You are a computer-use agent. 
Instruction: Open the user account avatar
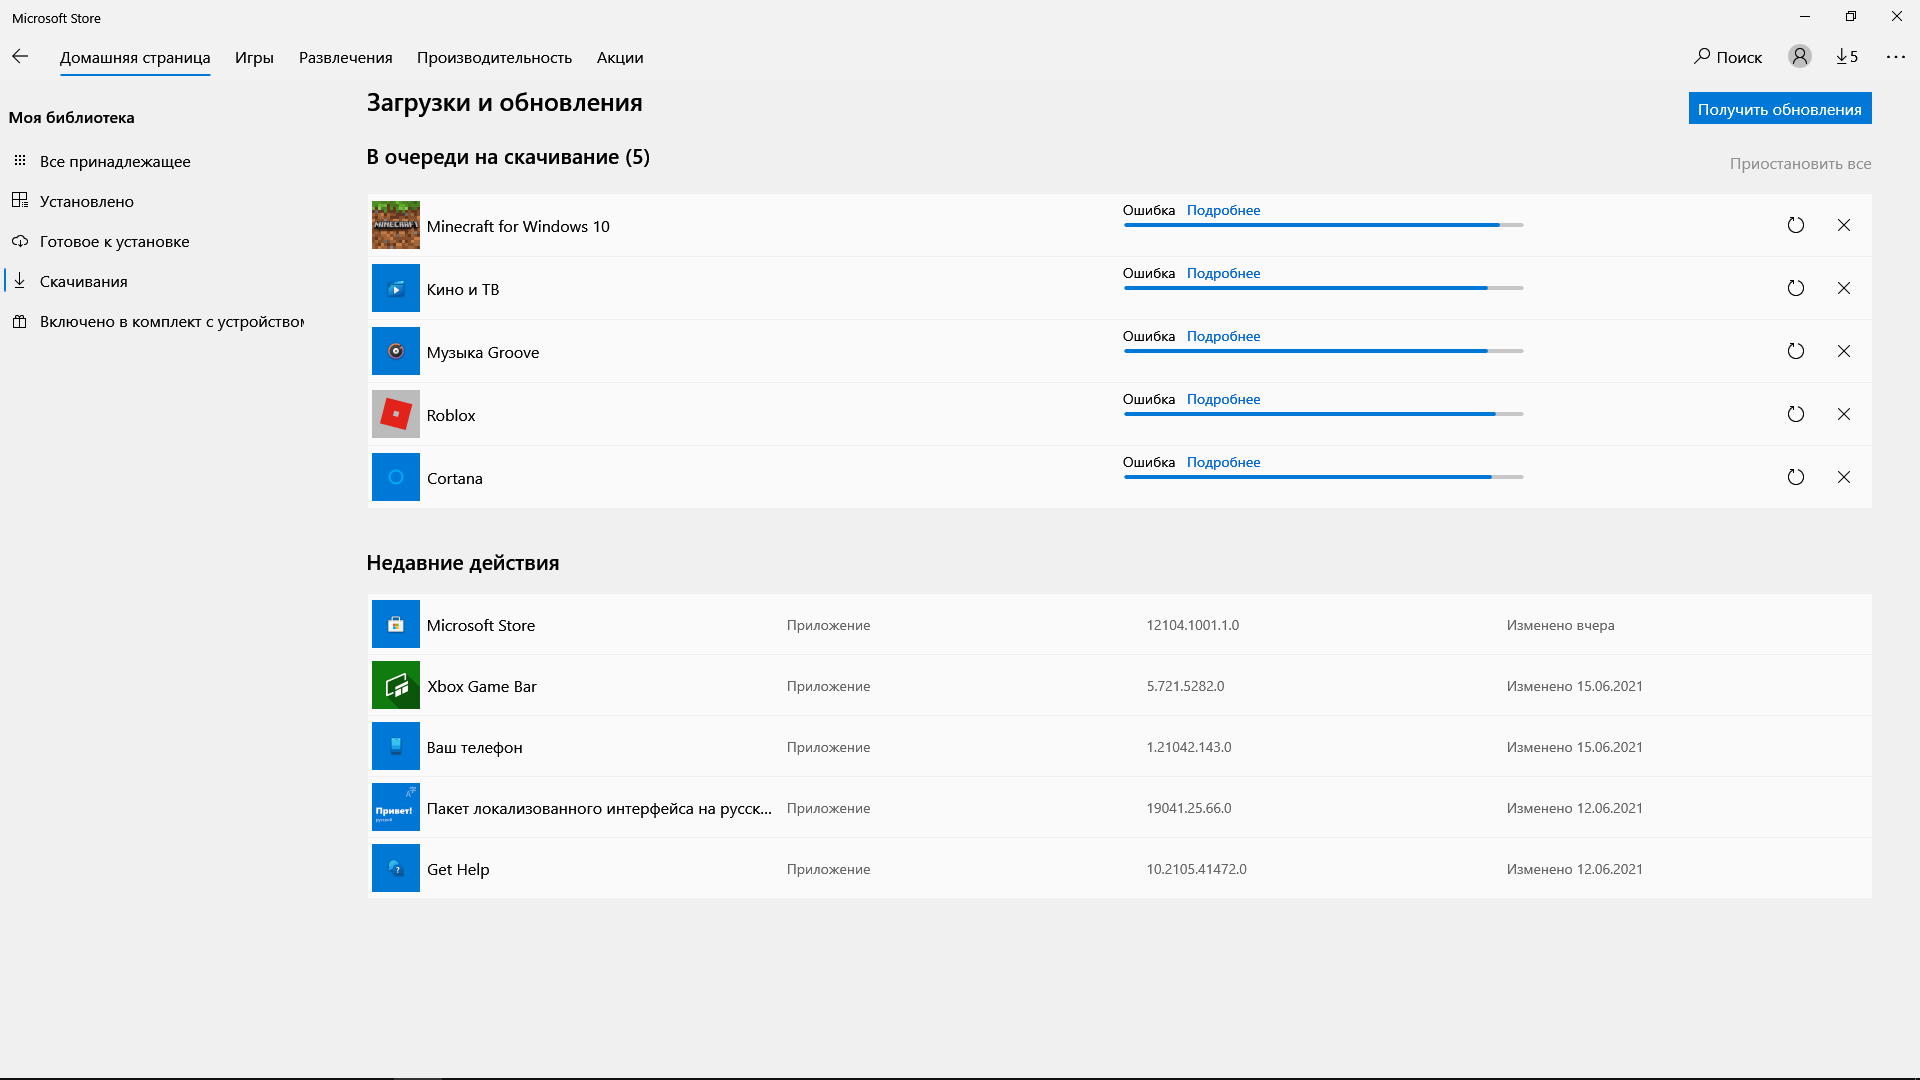pyautogui.click(x=1799, y=57)
